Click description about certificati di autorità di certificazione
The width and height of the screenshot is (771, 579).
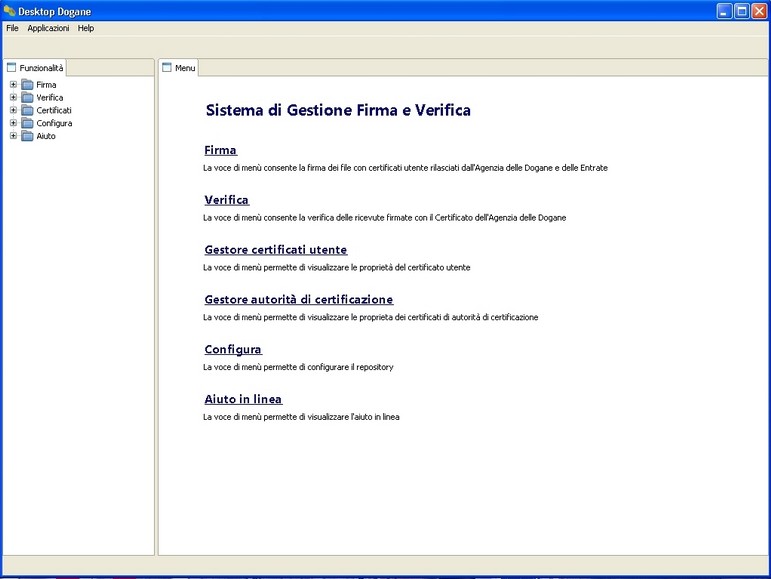371,317
